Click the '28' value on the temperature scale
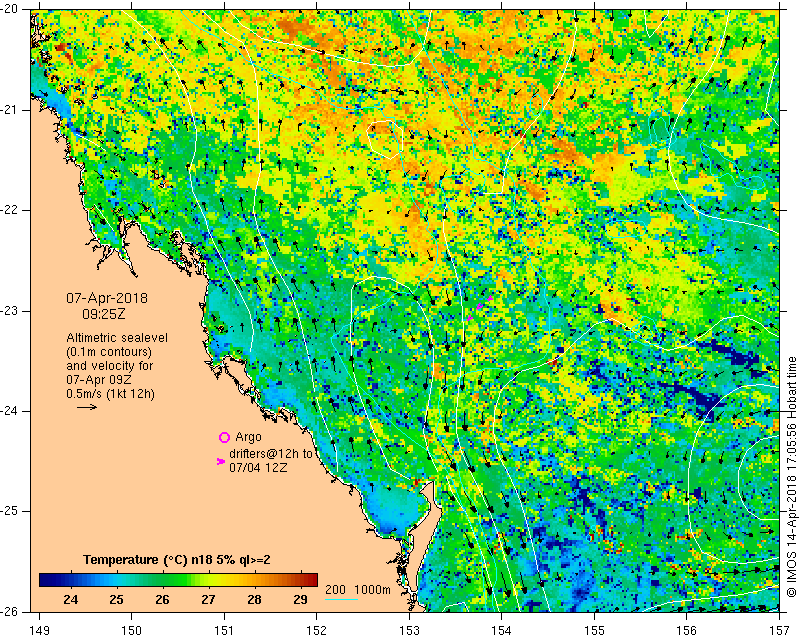 [254, 600]
